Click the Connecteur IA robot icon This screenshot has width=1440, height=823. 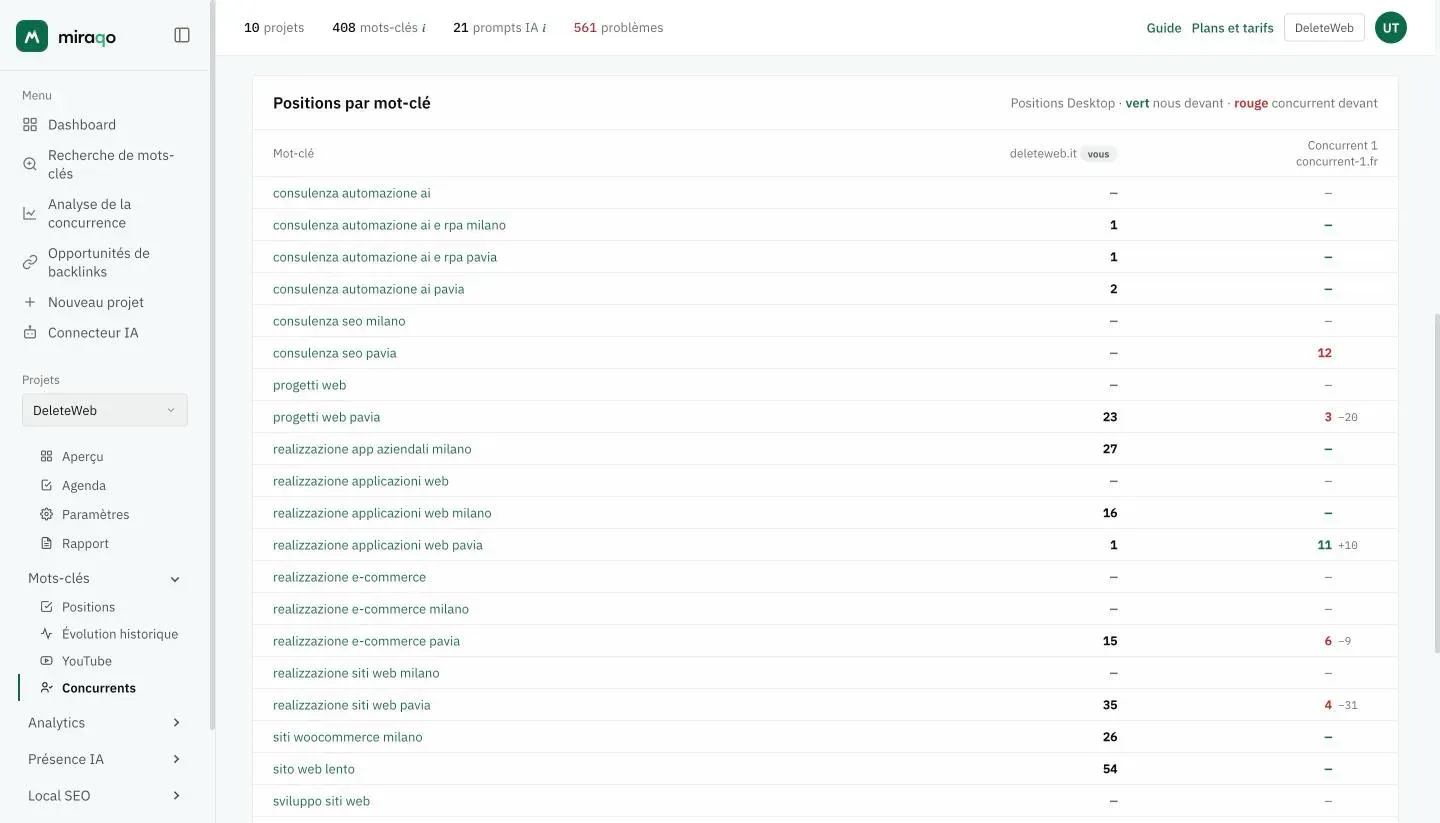point(30,333)
